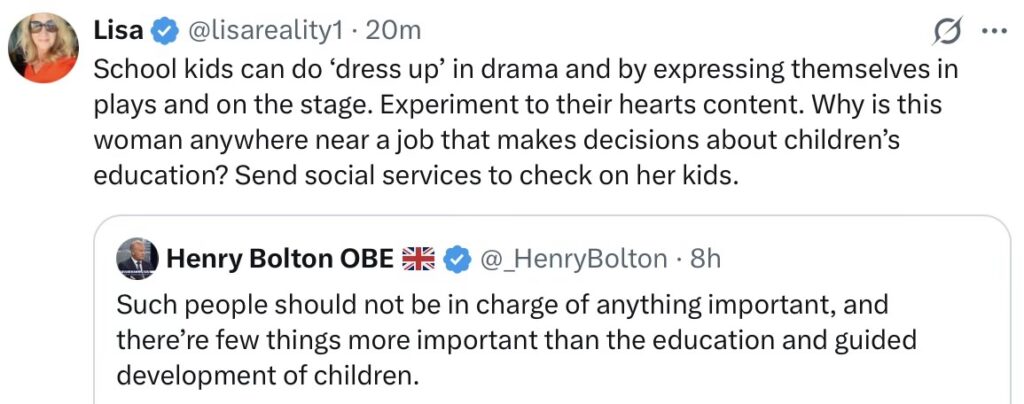Open the Lisa display name link

click(x=118, y=31)
